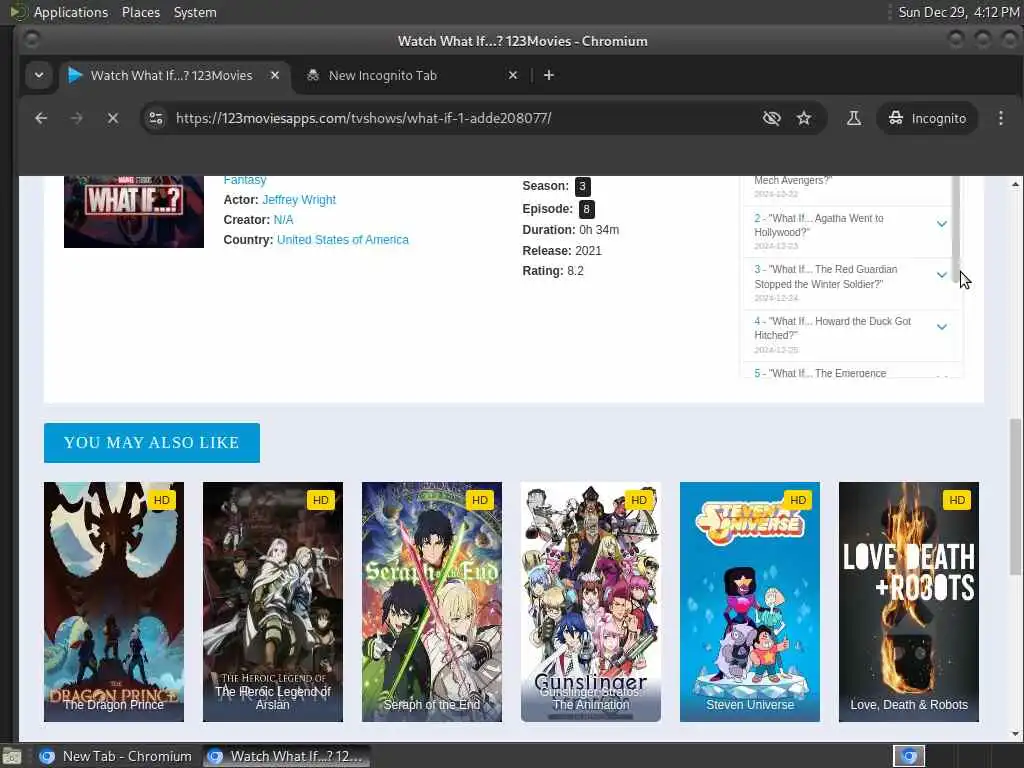Open The Heroic Legend of Arslan poster
Screen dimensions: 1024x768
(272, 601)
